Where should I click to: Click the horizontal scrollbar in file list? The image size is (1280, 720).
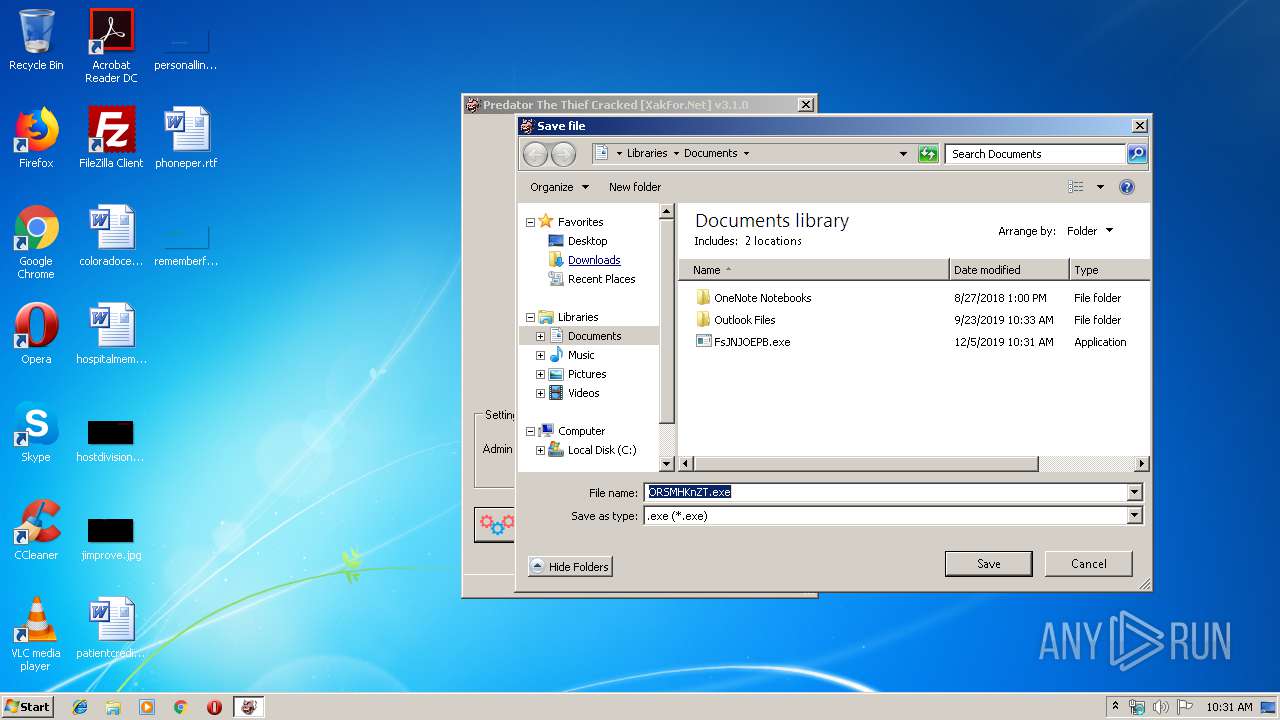[865, 464]
